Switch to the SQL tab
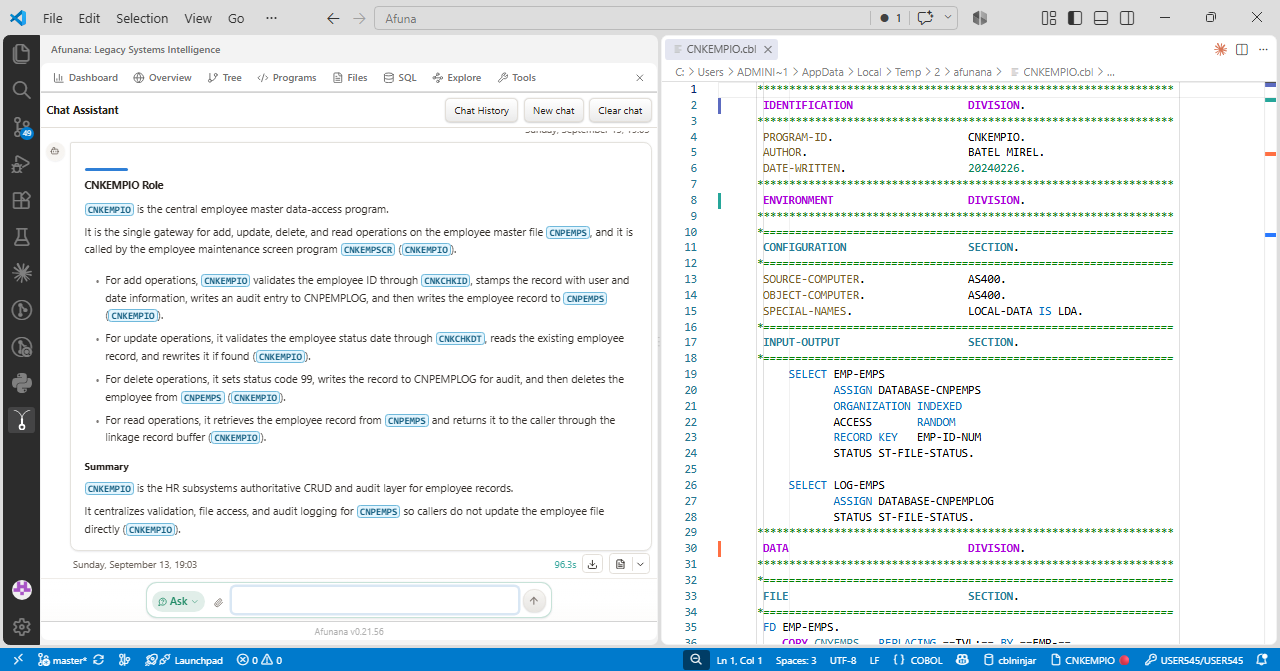 (x=400, y=78)
